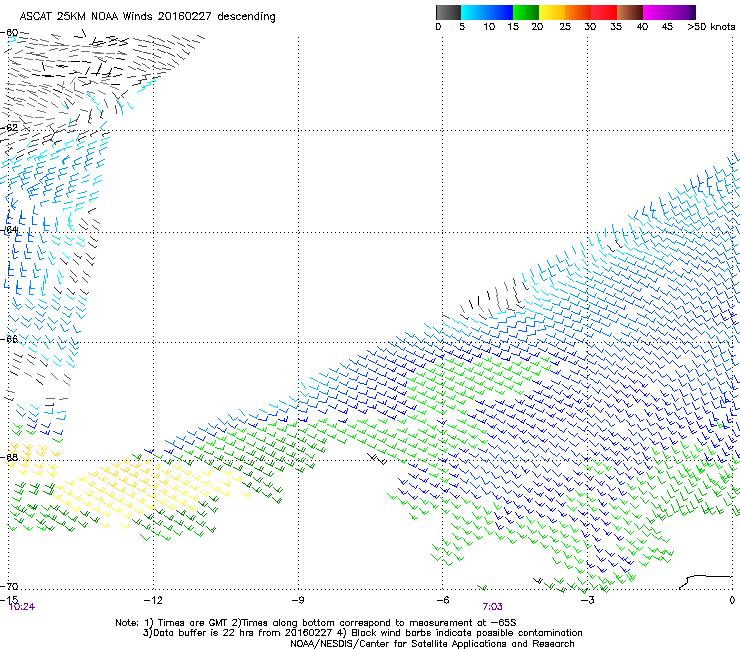
Task: Click the orange 25-30 knots legend swatch
Action: click(x=578, y=12)
